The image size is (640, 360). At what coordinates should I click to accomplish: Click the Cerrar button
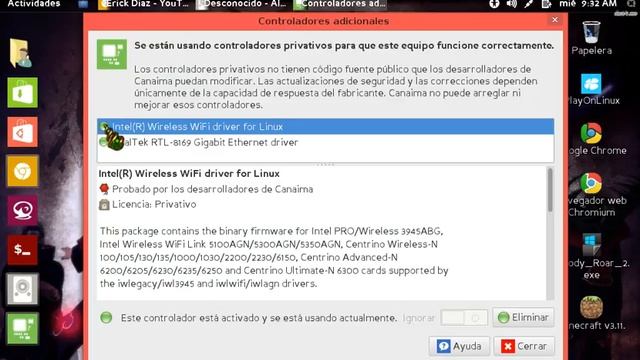(x=524, y=347)
